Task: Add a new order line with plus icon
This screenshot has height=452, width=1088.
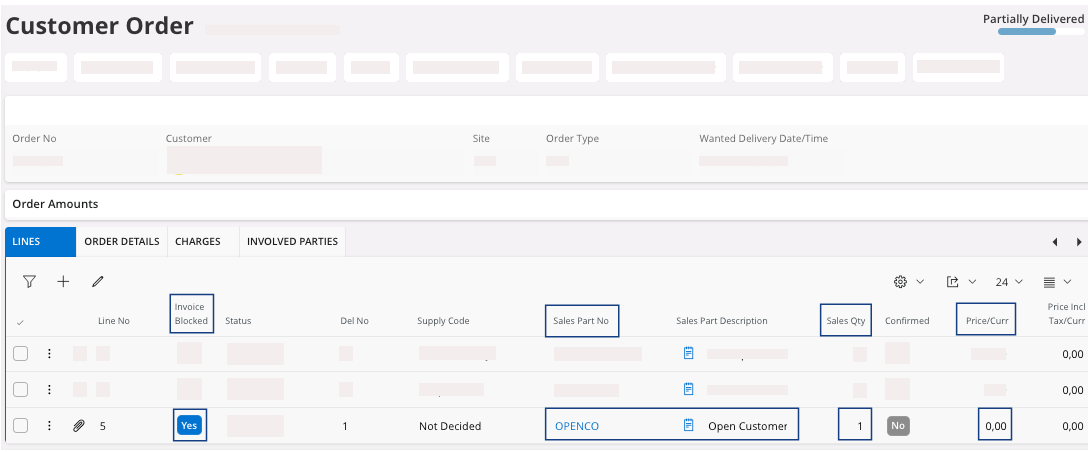Action: [x=63, y=282]
